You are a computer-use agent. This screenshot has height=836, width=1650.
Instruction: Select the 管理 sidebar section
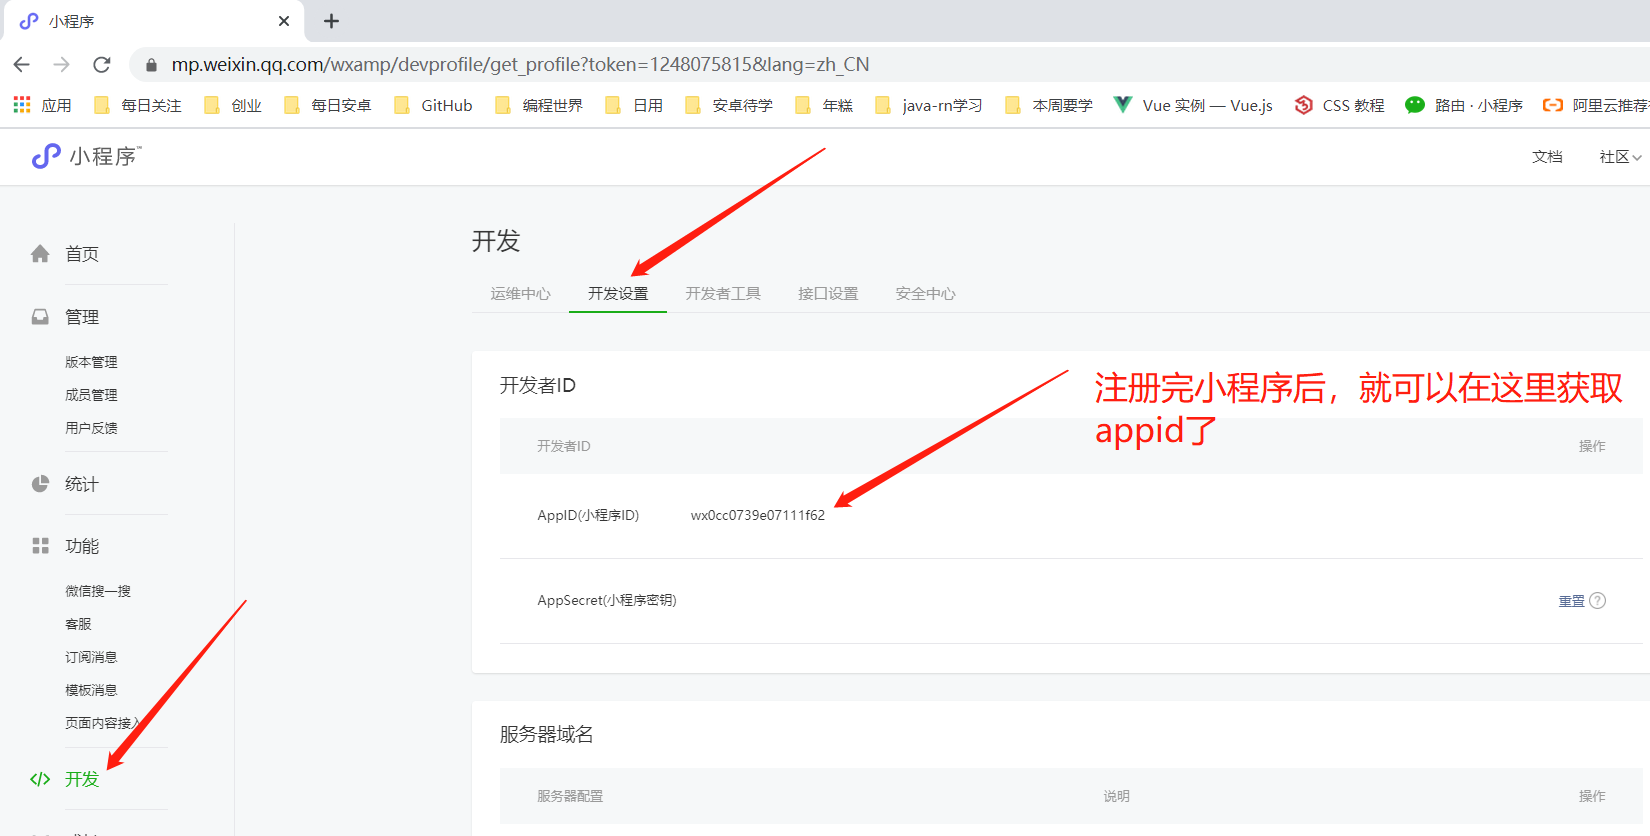pyautogui.click(x=65, y=317)
